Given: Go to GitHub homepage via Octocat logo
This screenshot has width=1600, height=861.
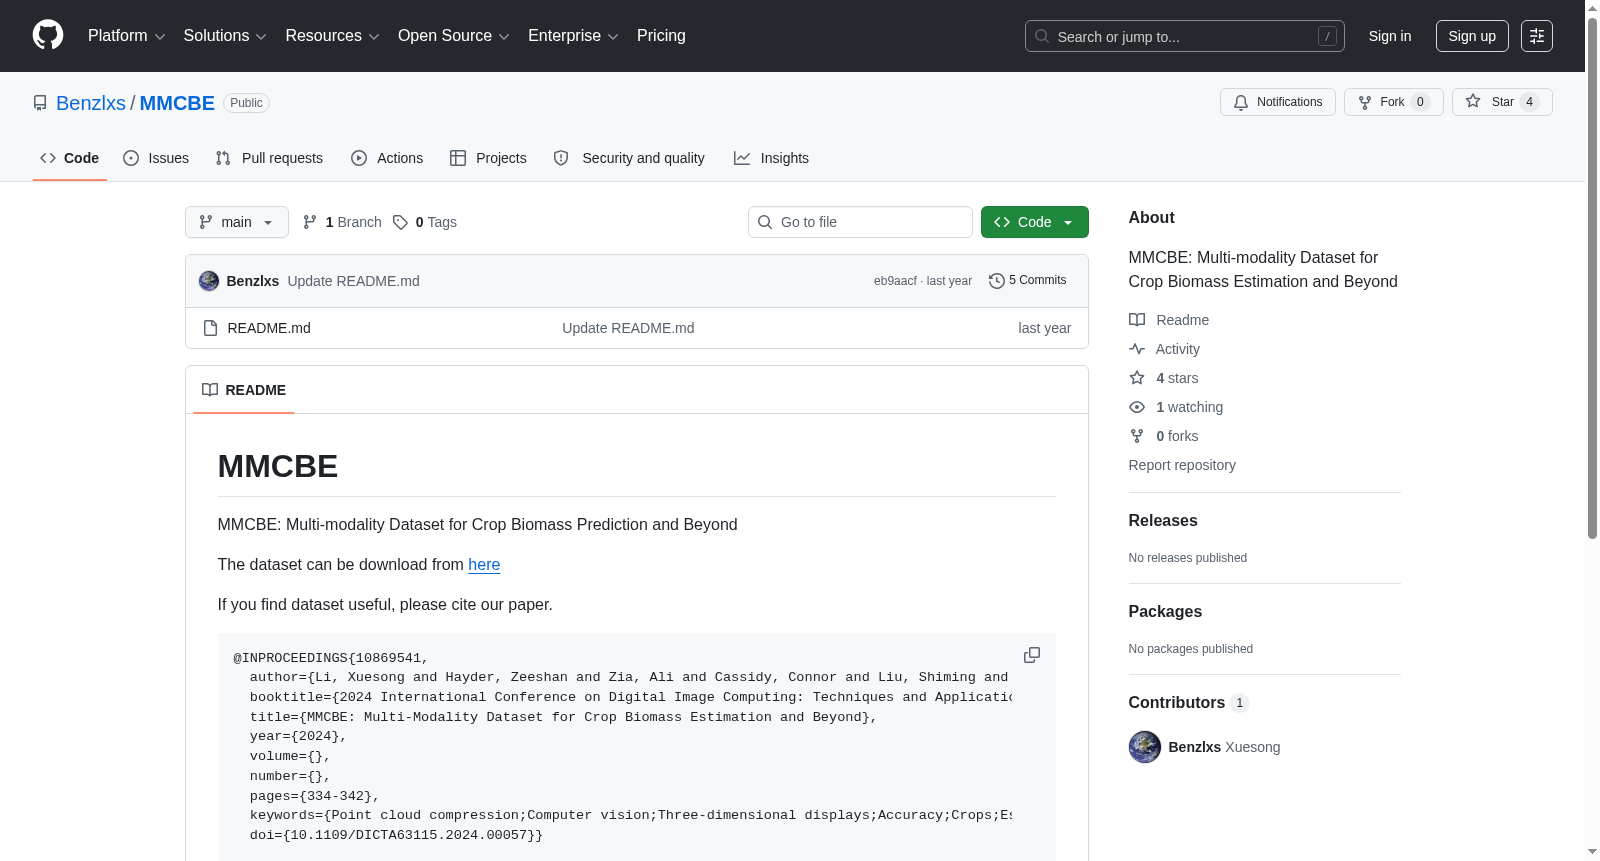Looking at the screenshot, I should [x=48, y=35].
